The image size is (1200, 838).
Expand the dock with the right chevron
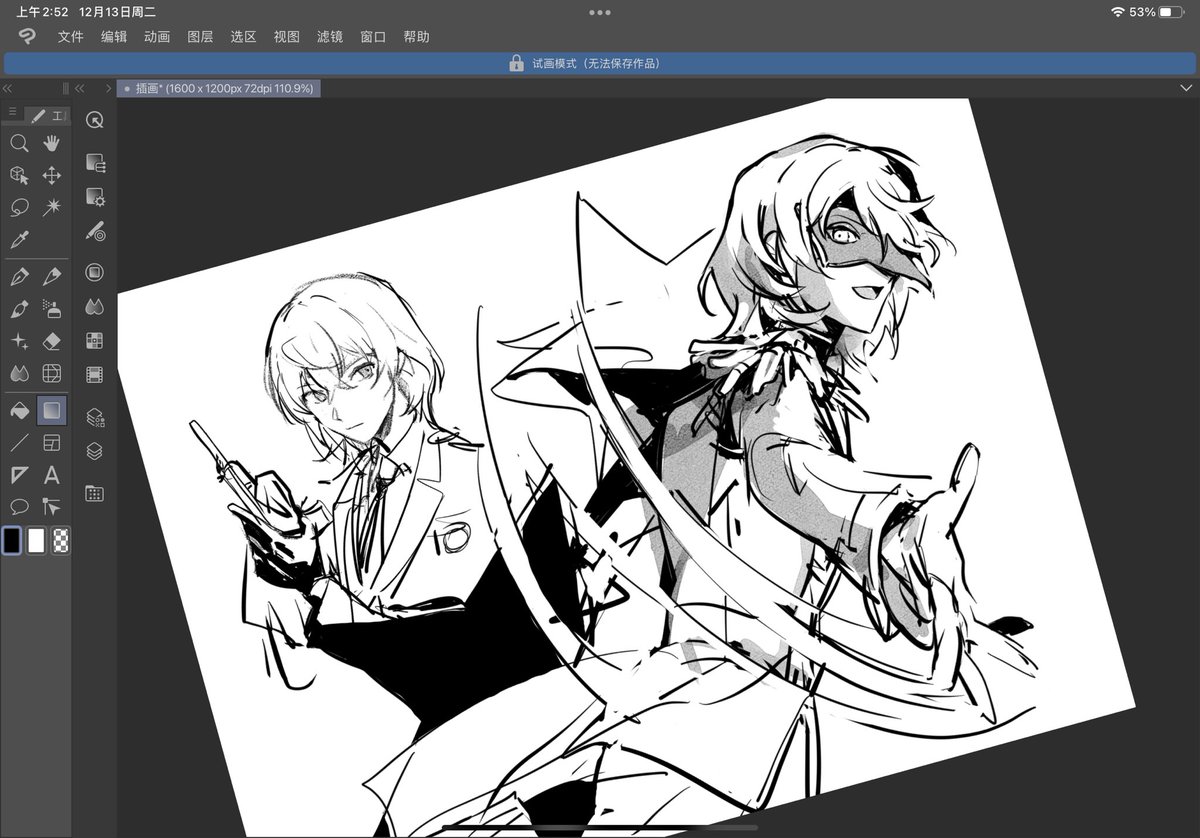click(x=108, y=88)
